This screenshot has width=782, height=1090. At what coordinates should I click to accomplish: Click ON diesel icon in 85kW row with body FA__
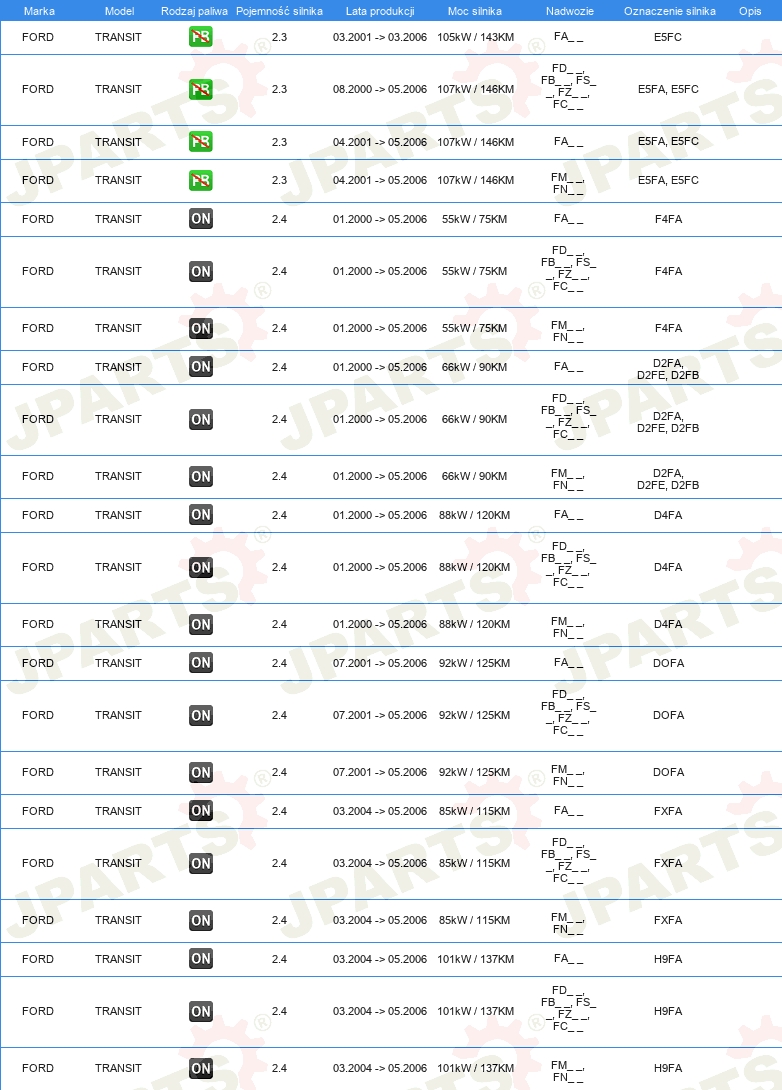pos(201,811)
